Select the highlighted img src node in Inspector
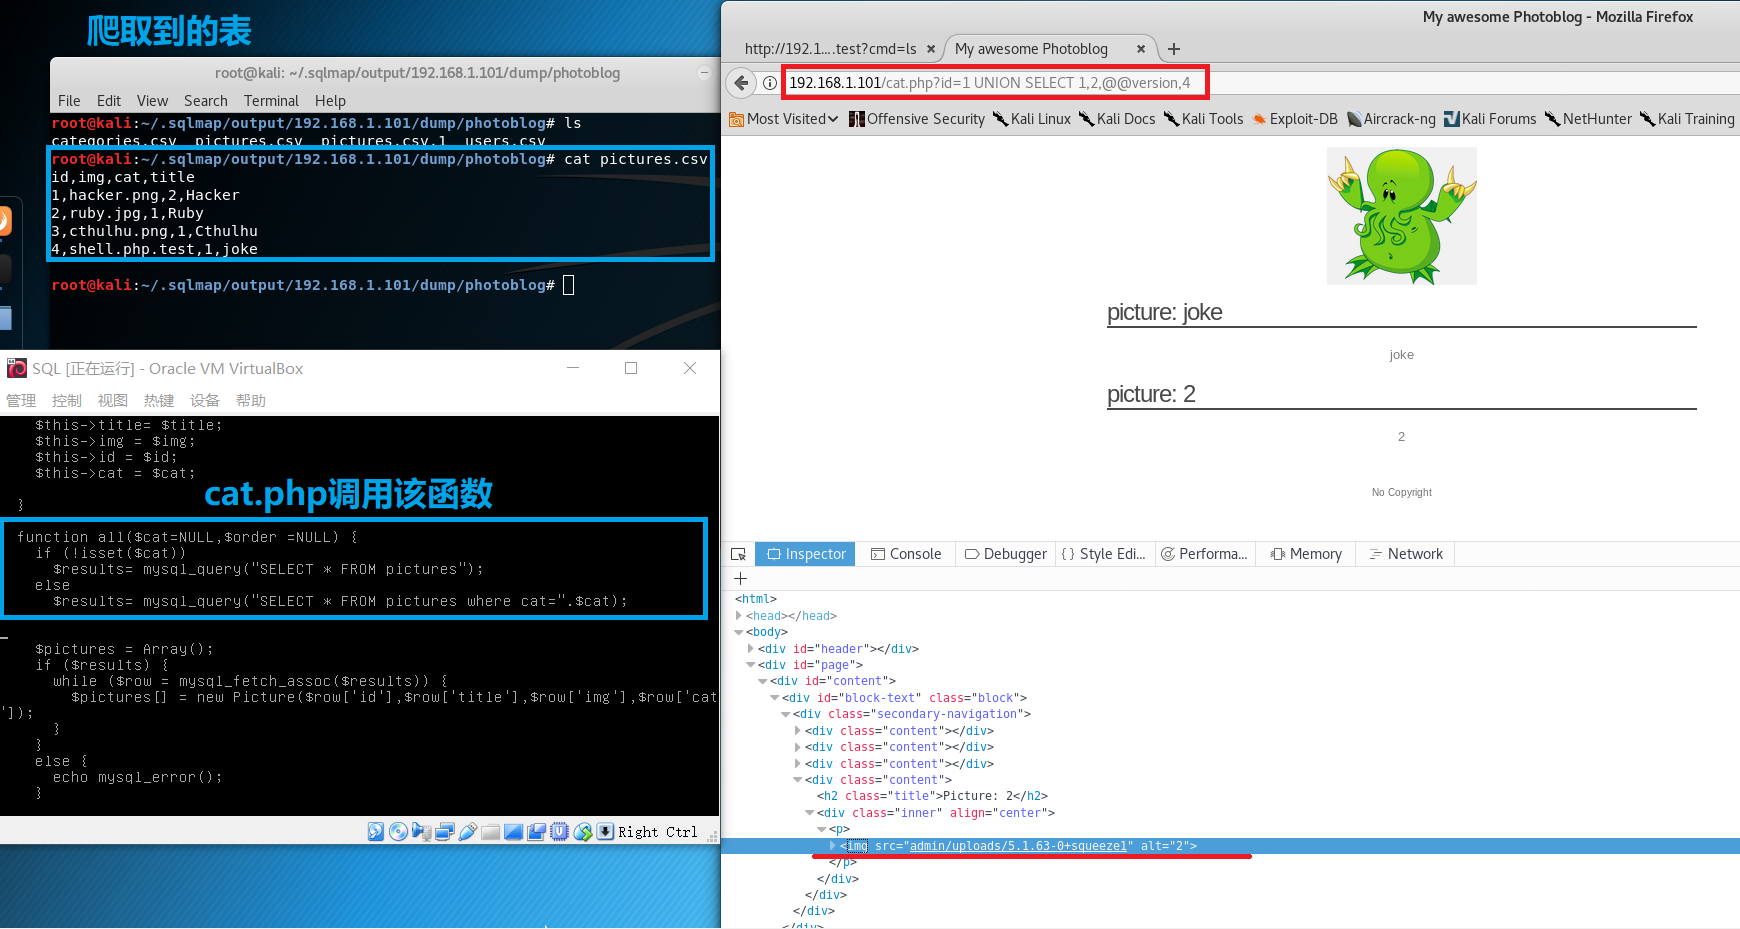The width and height of the screenshot is (1740, 929). (1230, 846)
